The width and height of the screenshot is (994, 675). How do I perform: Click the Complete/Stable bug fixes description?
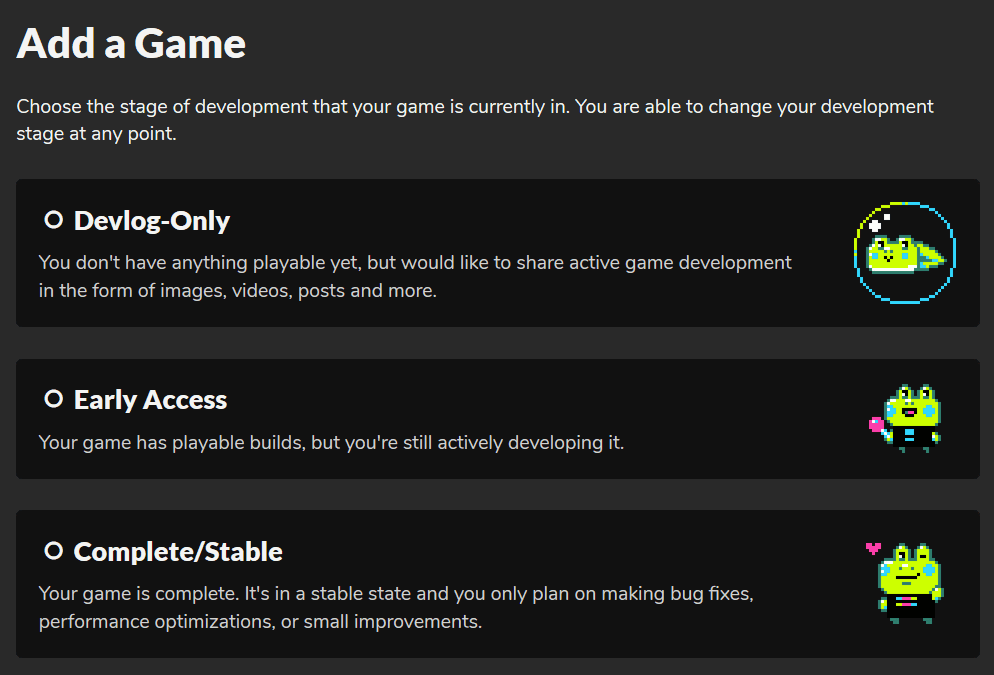[395, 607]
